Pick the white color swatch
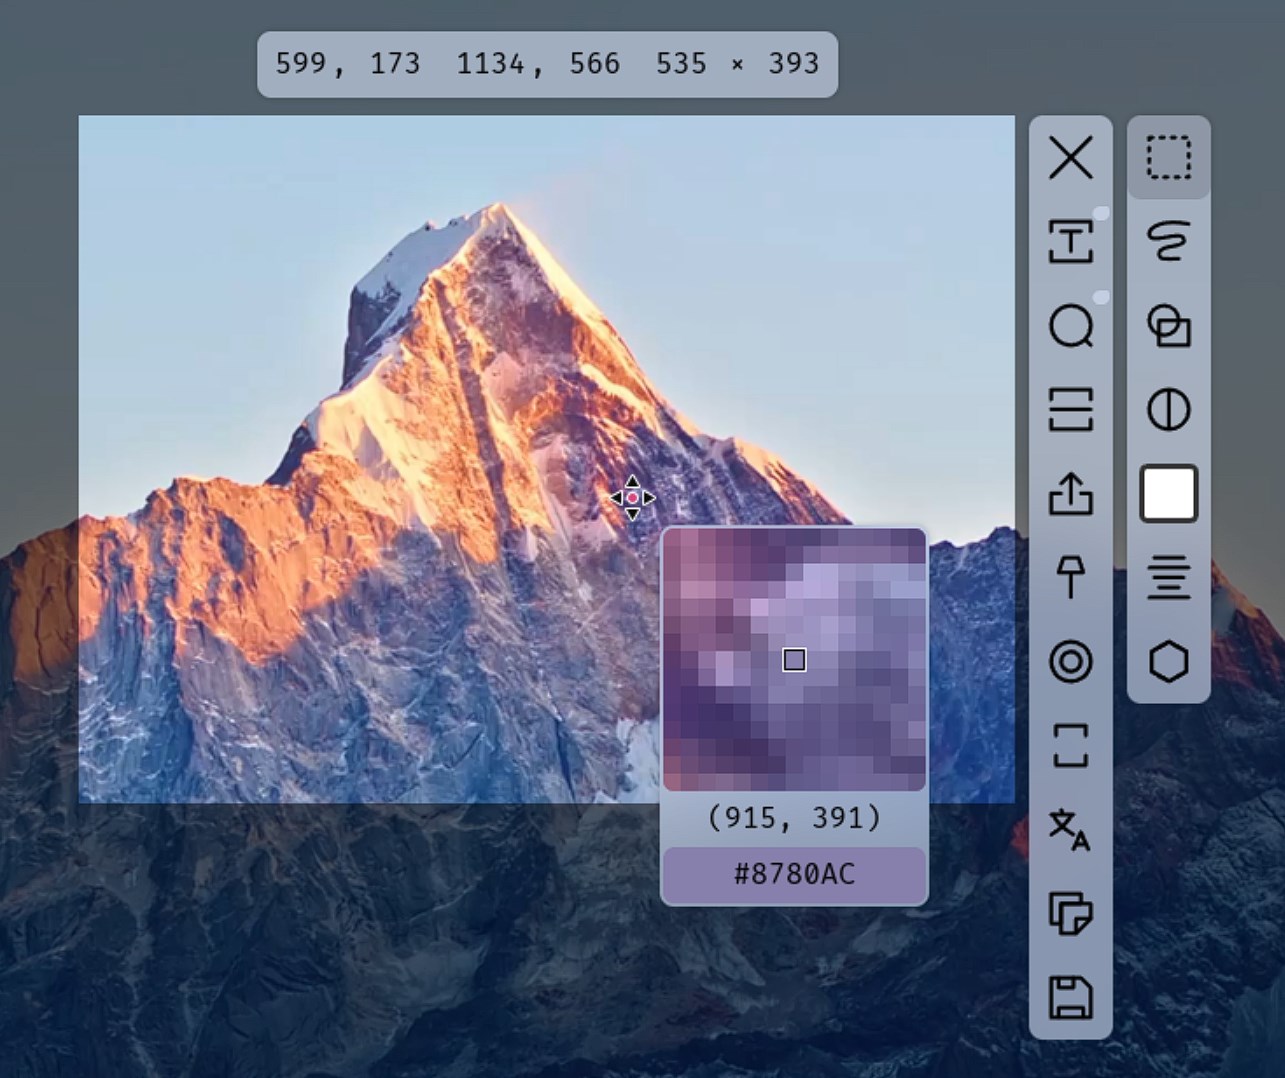 point(1168,494)
